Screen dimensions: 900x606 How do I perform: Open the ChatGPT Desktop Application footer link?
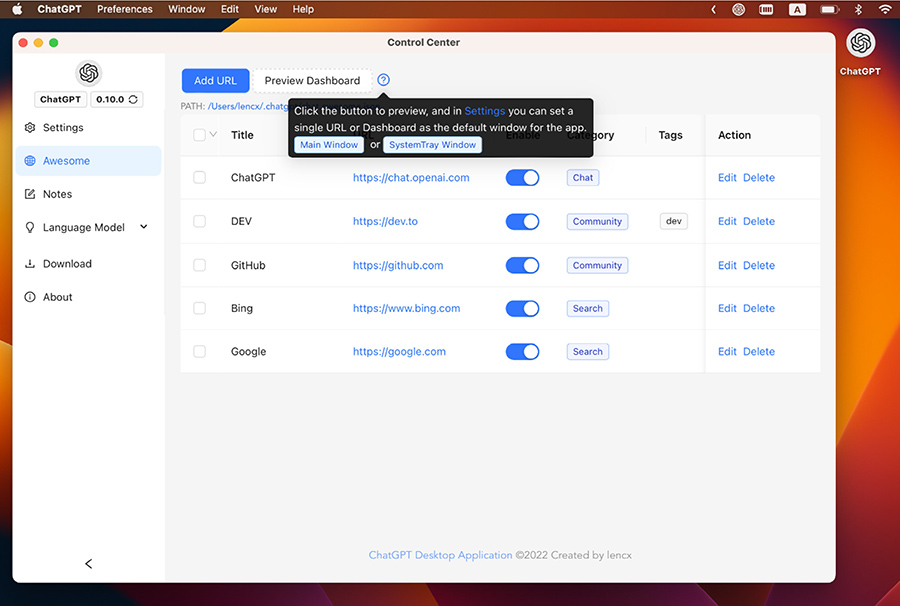point(440,555)
